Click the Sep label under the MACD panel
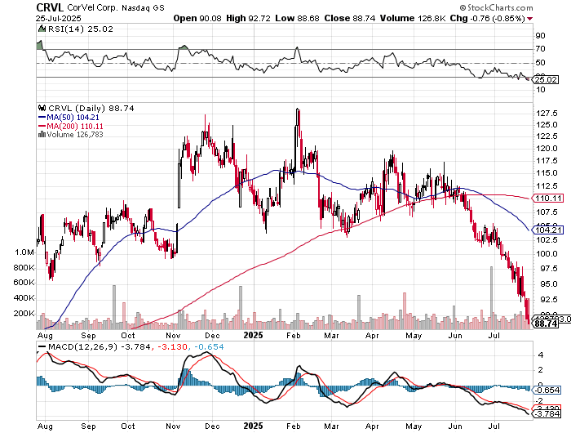This screenshot has width=571, height=433. click(x=88, y=426)
